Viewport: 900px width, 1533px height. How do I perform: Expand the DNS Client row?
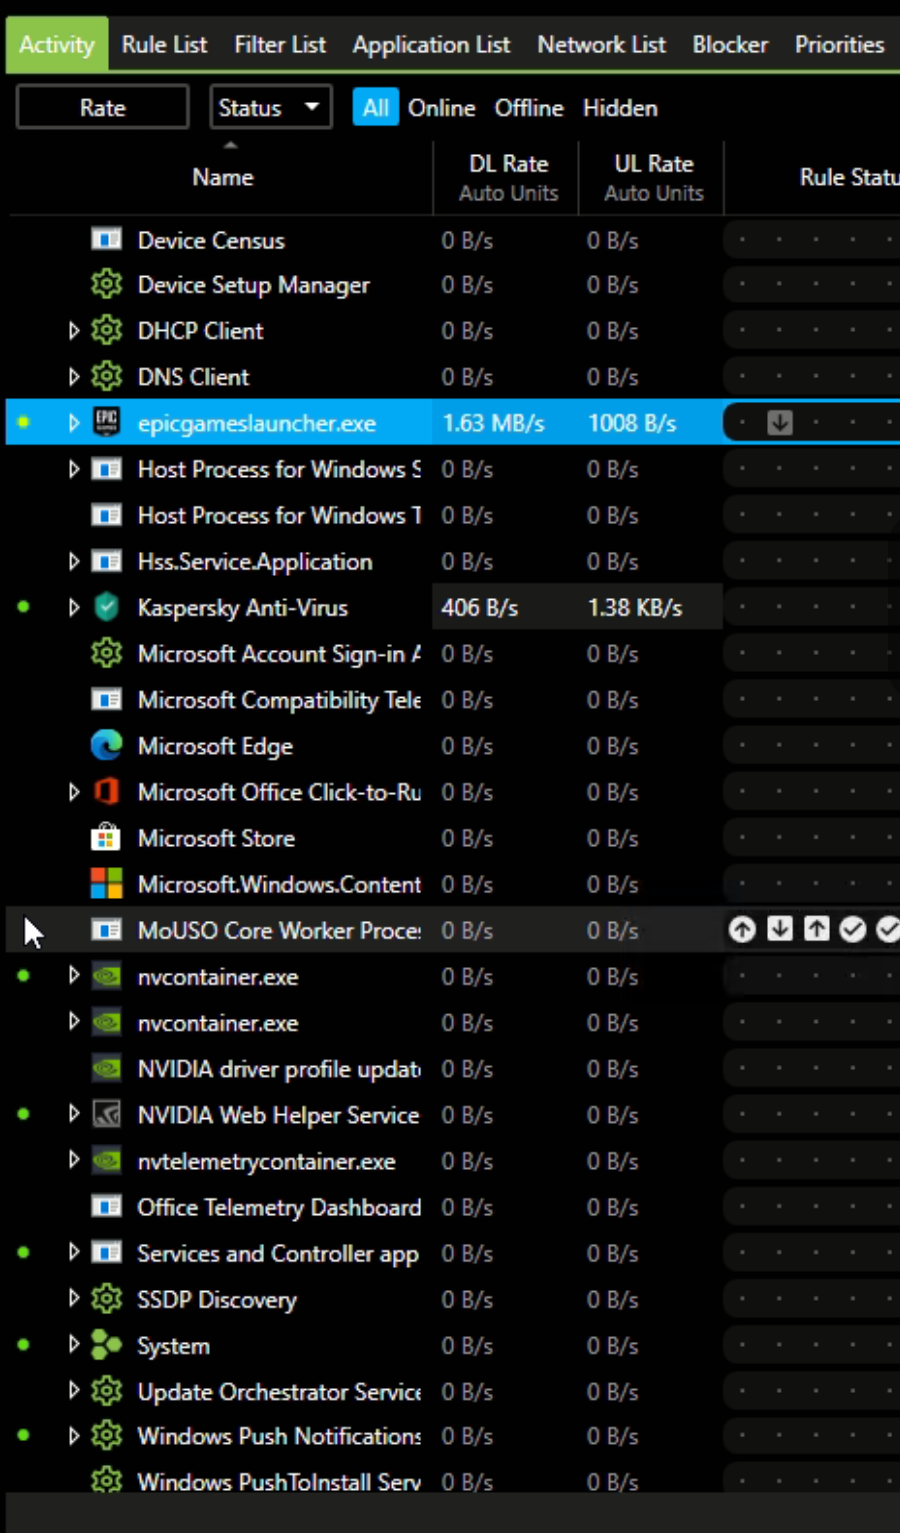(73, 376)
